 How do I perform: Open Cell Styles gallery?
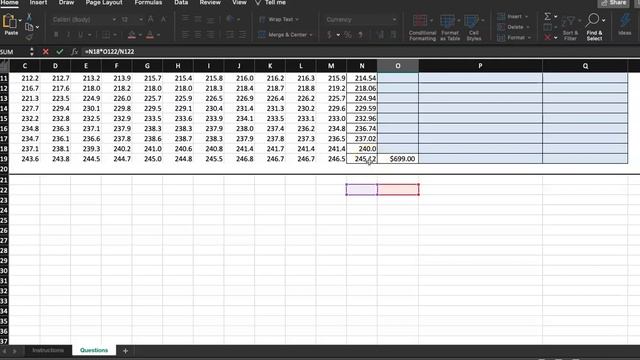(473, 27)
